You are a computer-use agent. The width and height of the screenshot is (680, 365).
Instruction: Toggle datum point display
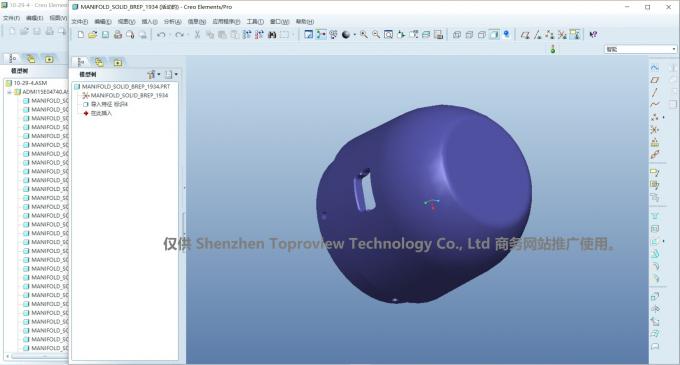[550, 35]
